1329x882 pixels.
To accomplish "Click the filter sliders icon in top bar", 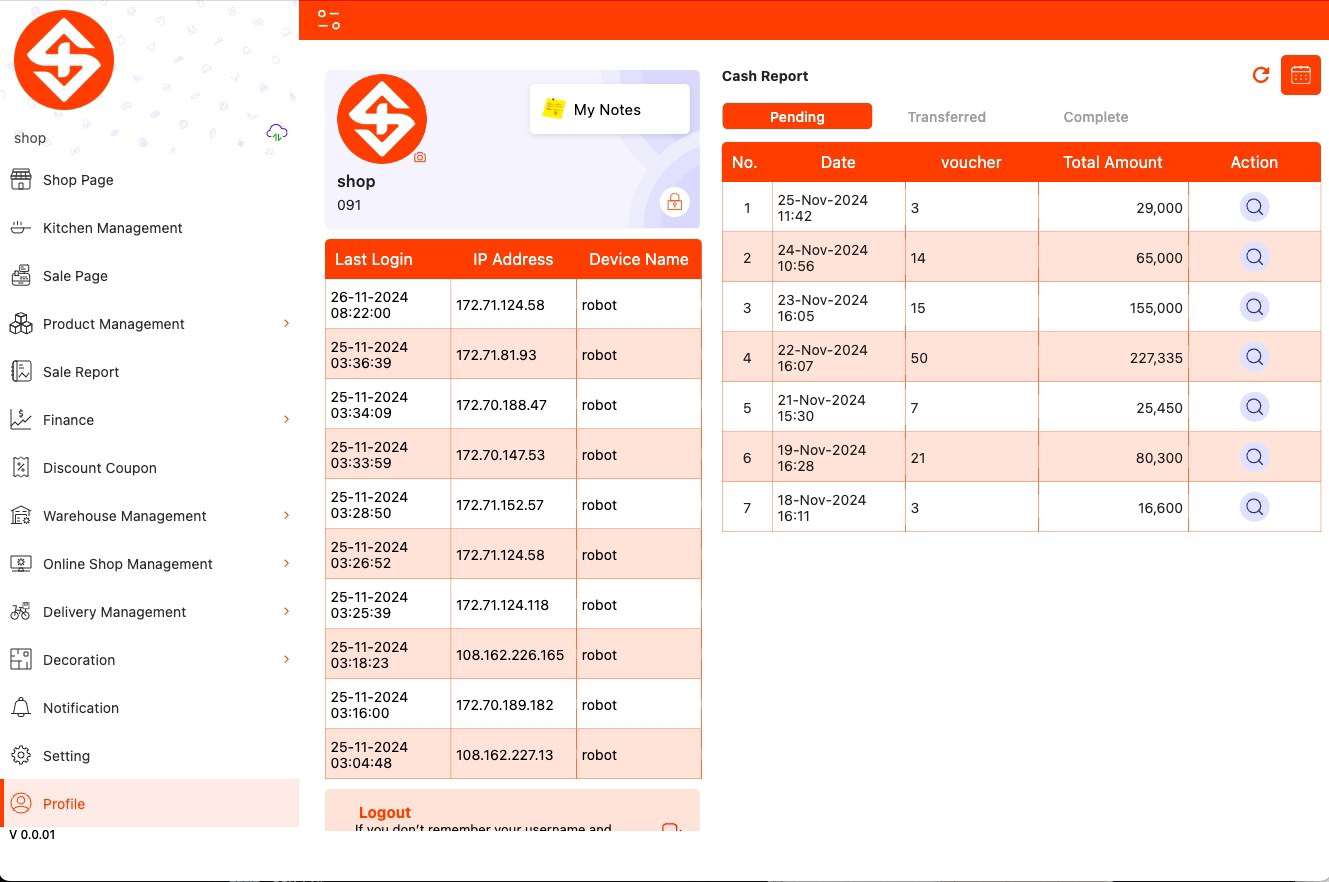I will 329,19.
